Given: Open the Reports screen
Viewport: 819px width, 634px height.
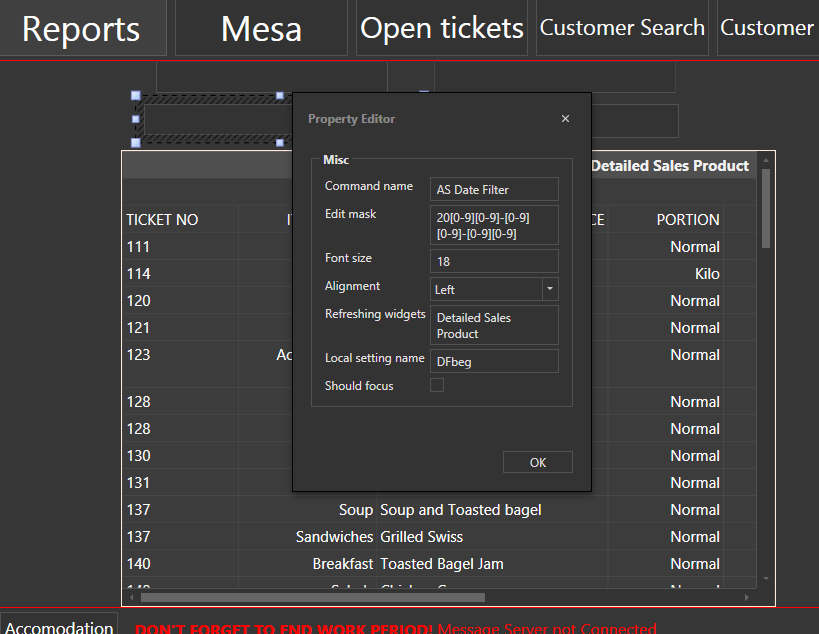Looking at the screenshot, I should coord(82,28).
